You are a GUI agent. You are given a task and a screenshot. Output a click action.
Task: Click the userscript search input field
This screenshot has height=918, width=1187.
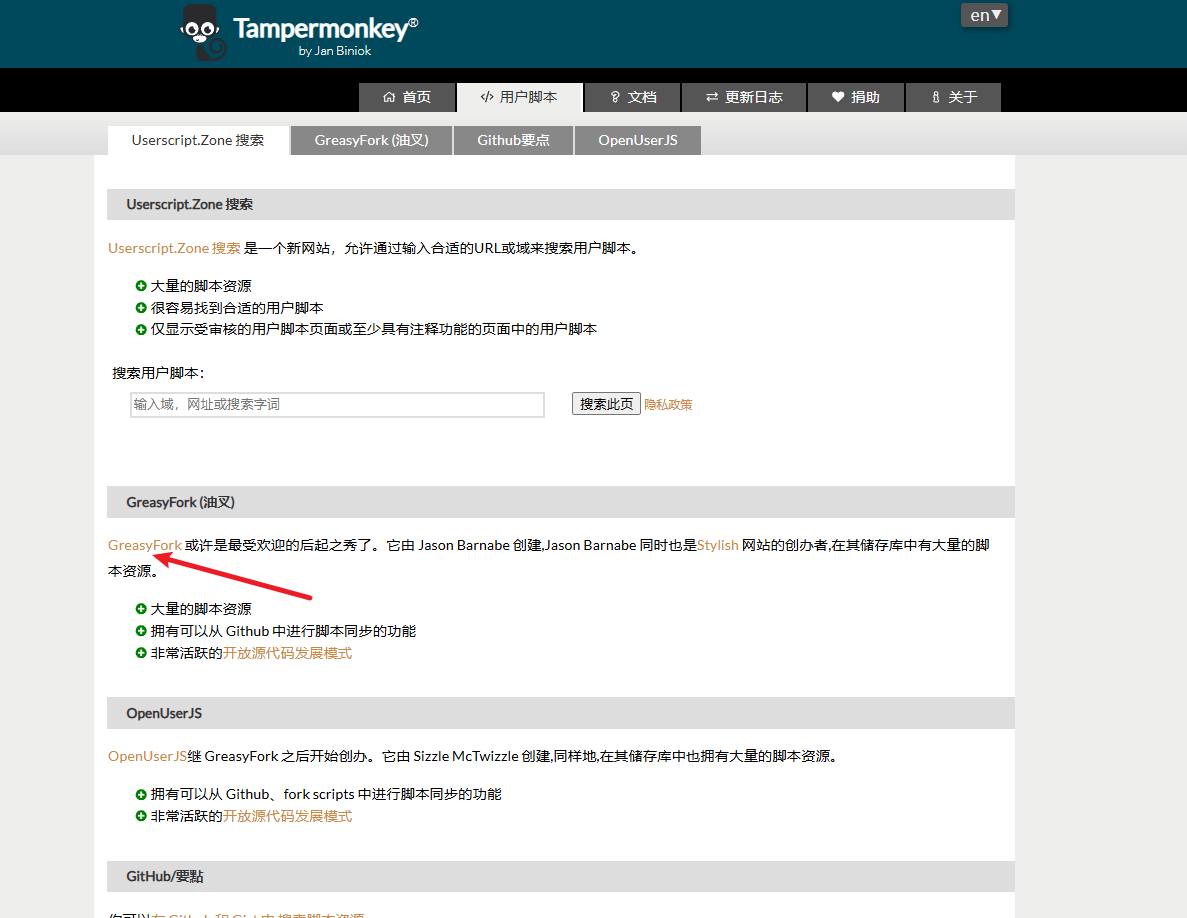(x=337, y=404)
